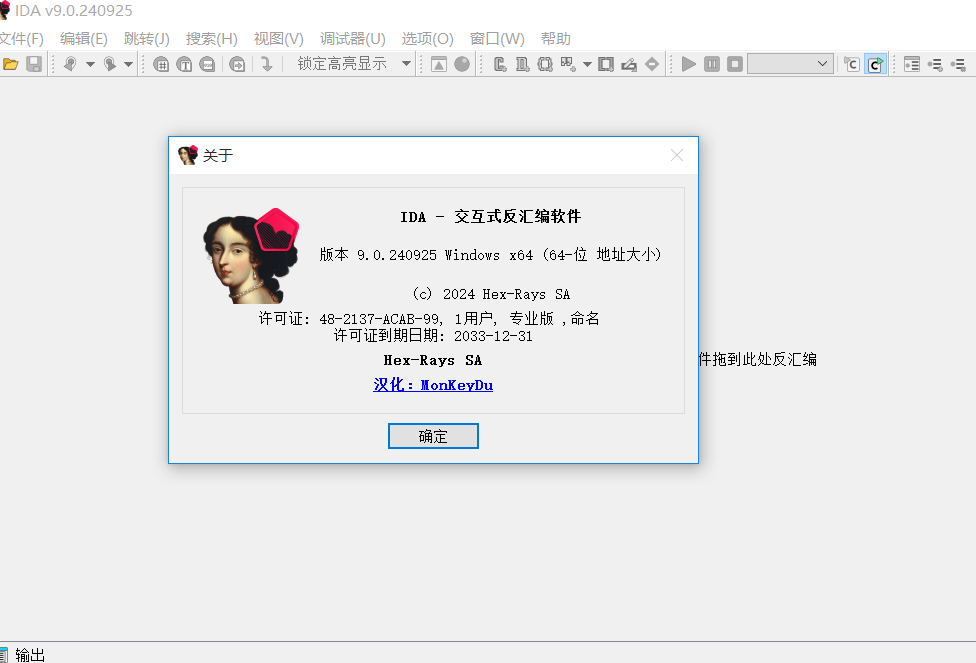Click the 输出 panel label
976x663 pixels.
30,654
